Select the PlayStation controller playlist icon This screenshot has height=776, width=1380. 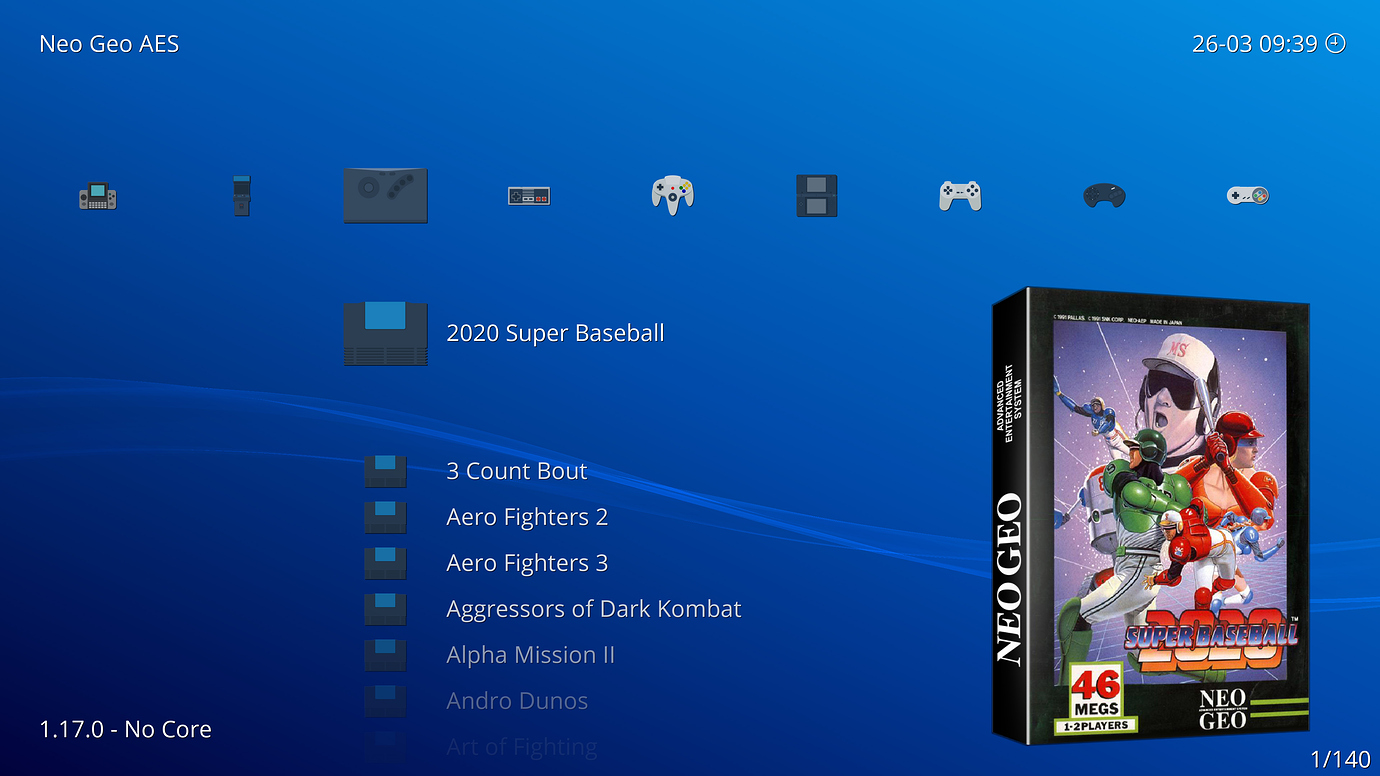point(960,195)
